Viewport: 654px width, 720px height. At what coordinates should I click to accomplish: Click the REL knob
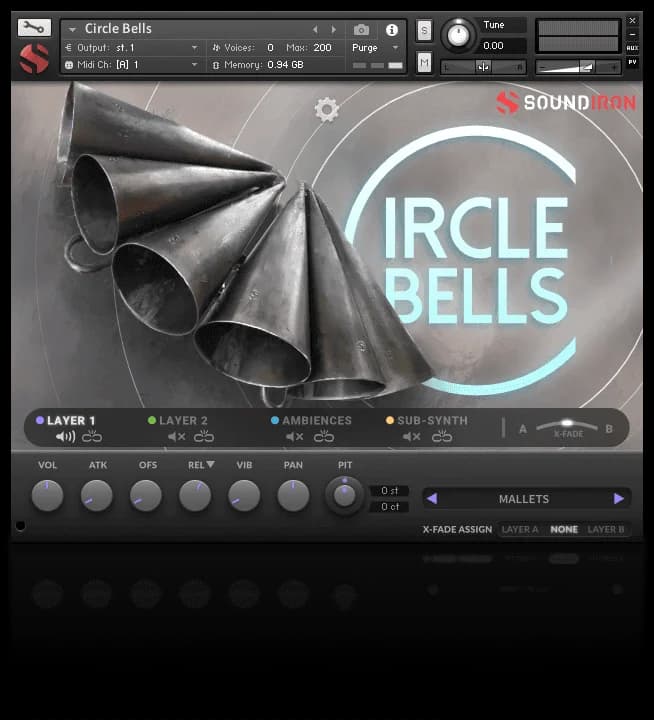(x=195, y=495)
